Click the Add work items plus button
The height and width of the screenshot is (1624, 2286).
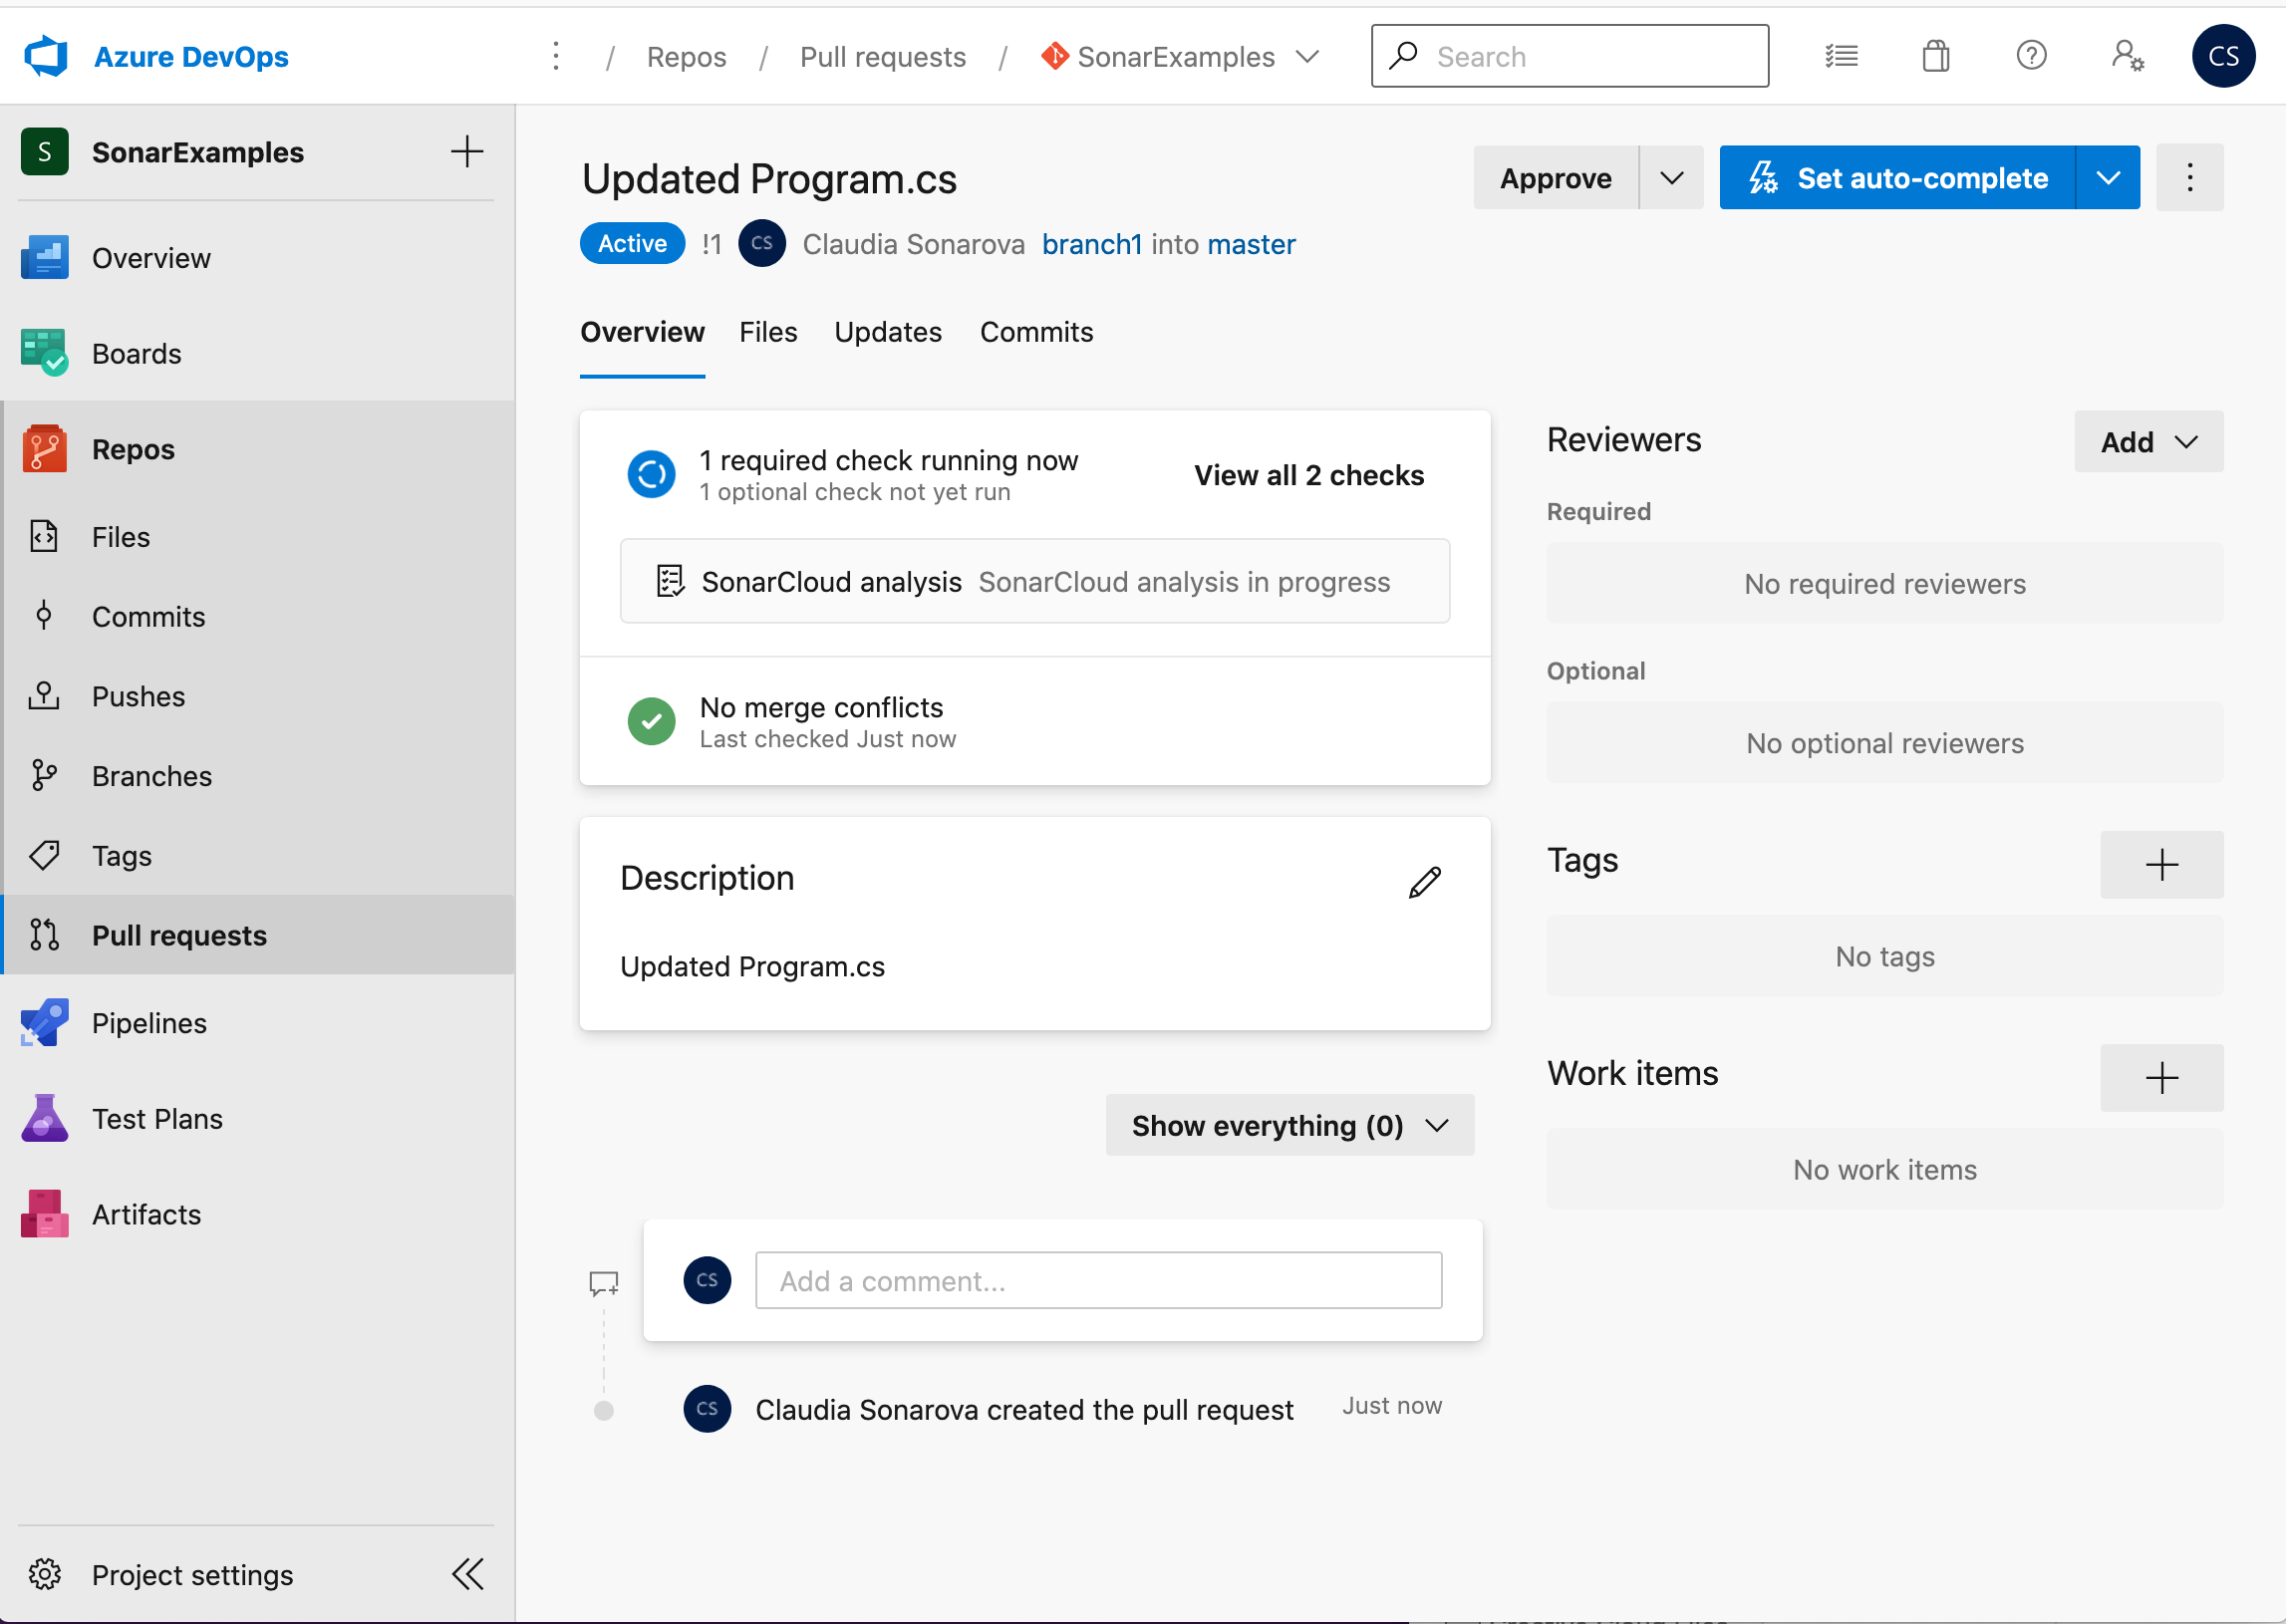click(x=2161, y=1074)
